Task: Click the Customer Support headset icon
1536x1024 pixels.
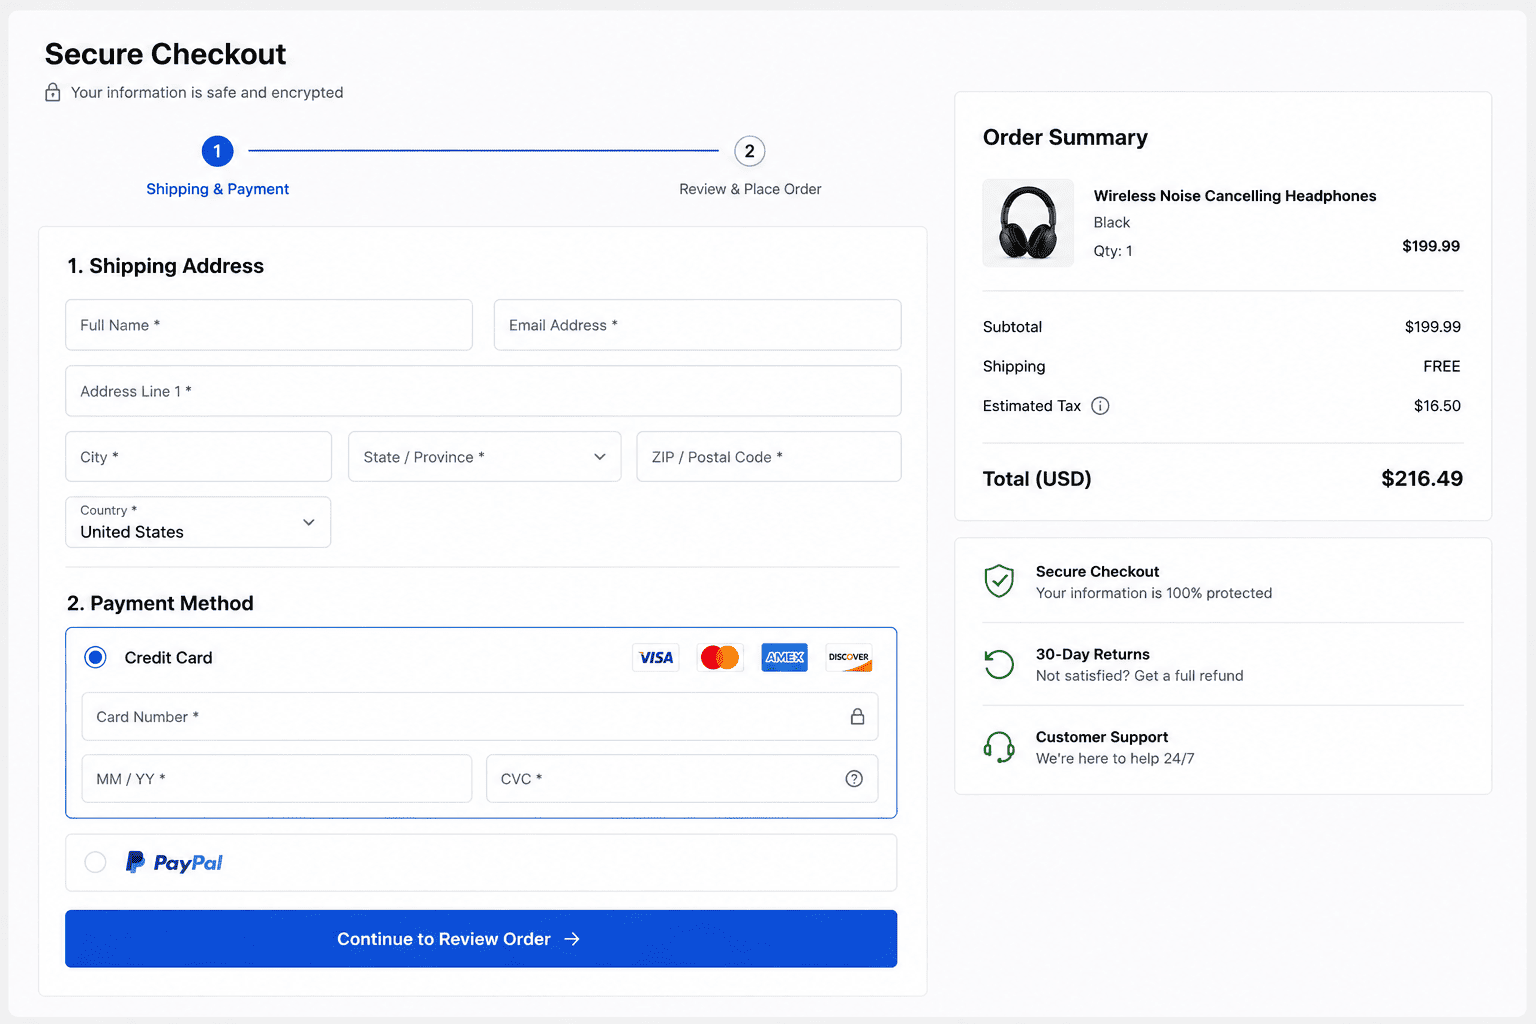Action: click(999, 747)
